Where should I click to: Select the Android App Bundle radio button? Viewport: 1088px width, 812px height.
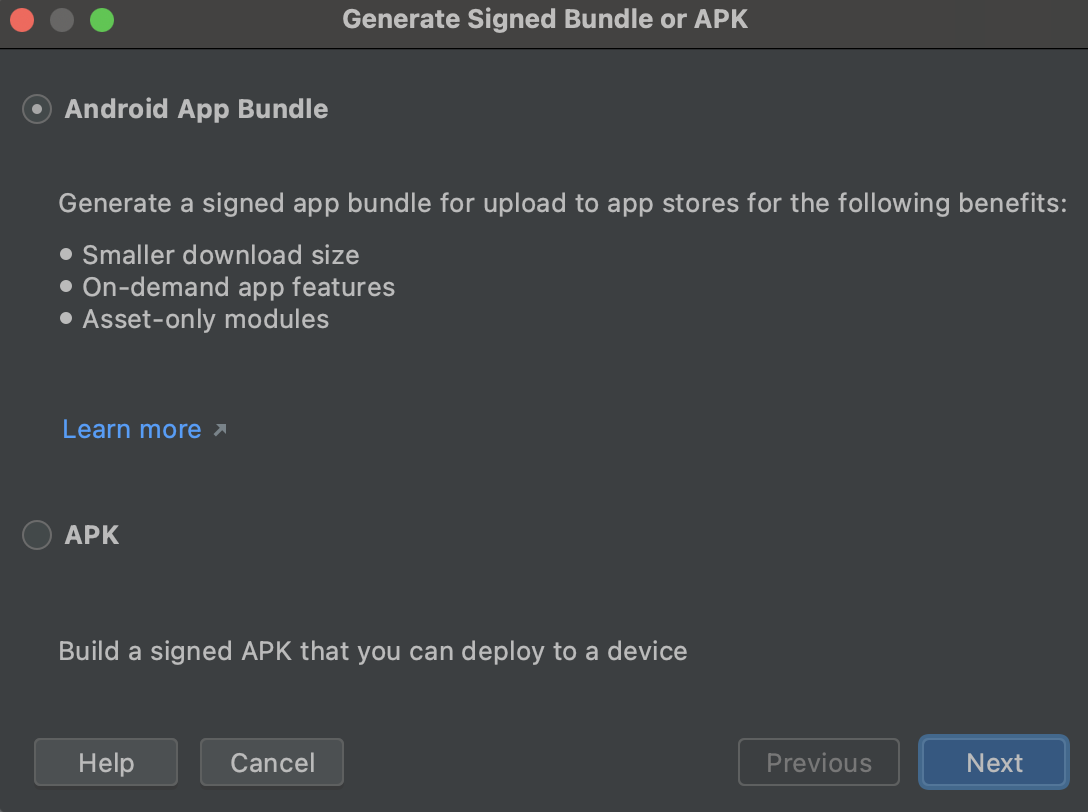coord(37,109)
